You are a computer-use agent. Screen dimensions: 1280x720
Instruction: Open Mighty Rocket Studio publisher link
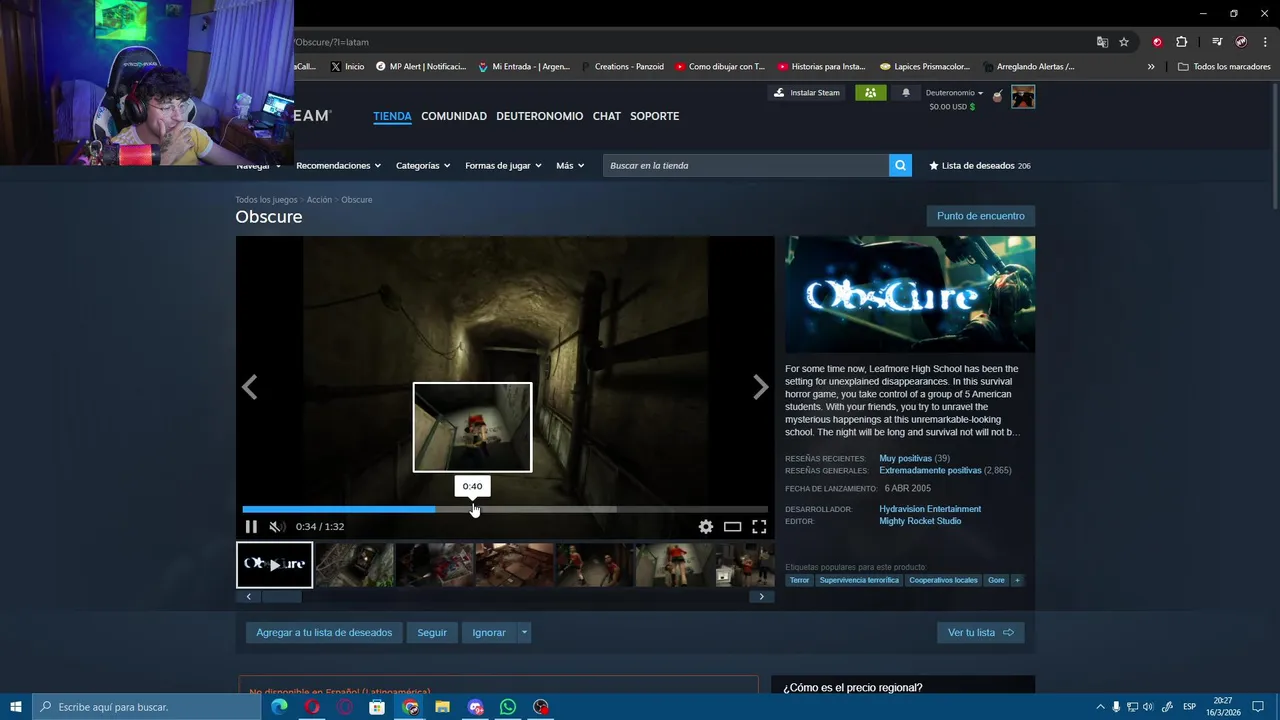(920, 521)
